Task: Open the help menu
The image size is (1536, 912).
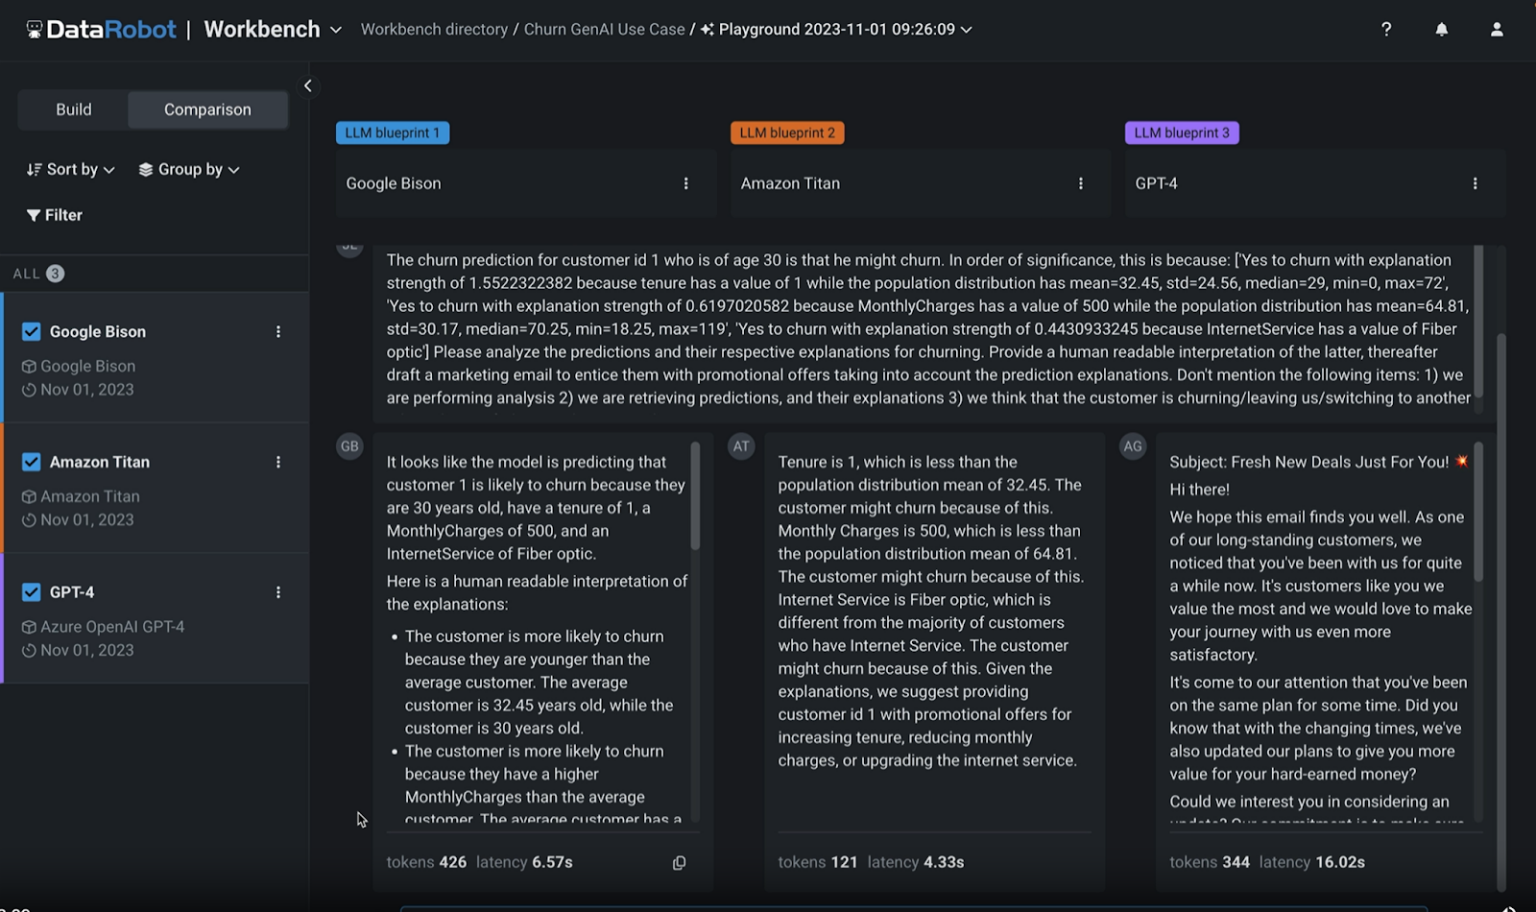Action: coord(1386,29)
